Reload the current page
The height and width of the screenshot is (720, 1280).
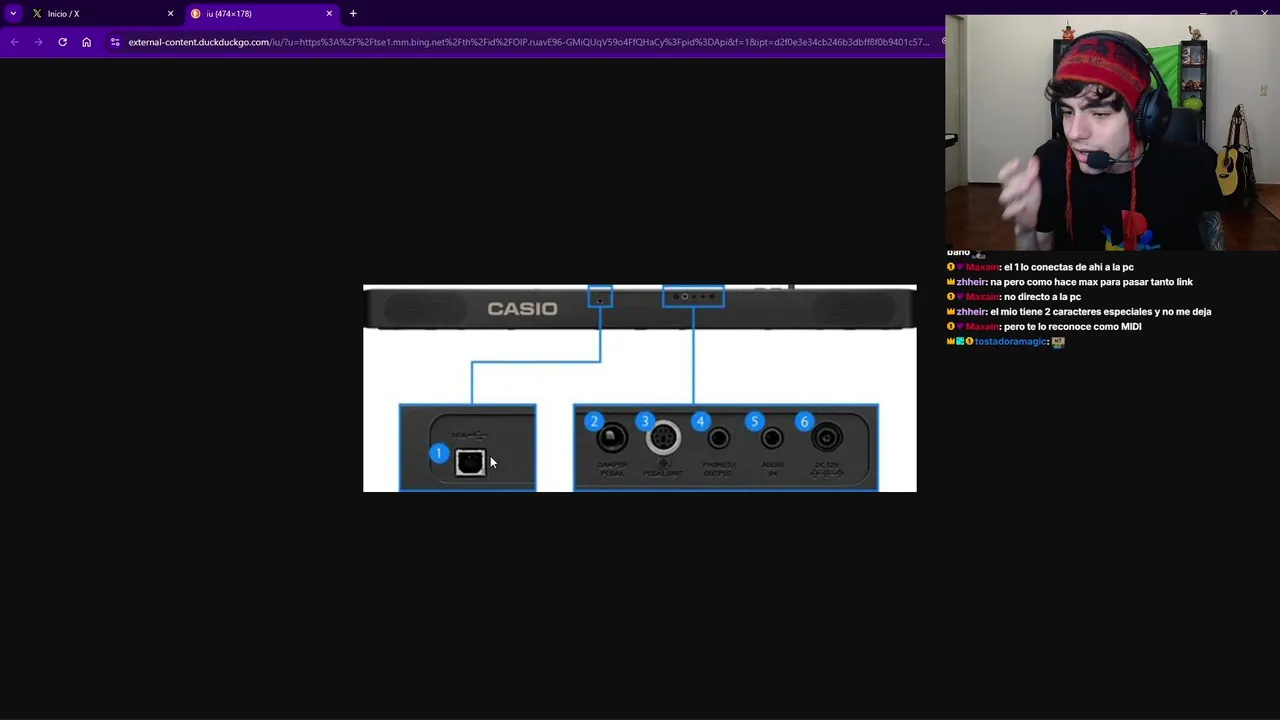62,42
